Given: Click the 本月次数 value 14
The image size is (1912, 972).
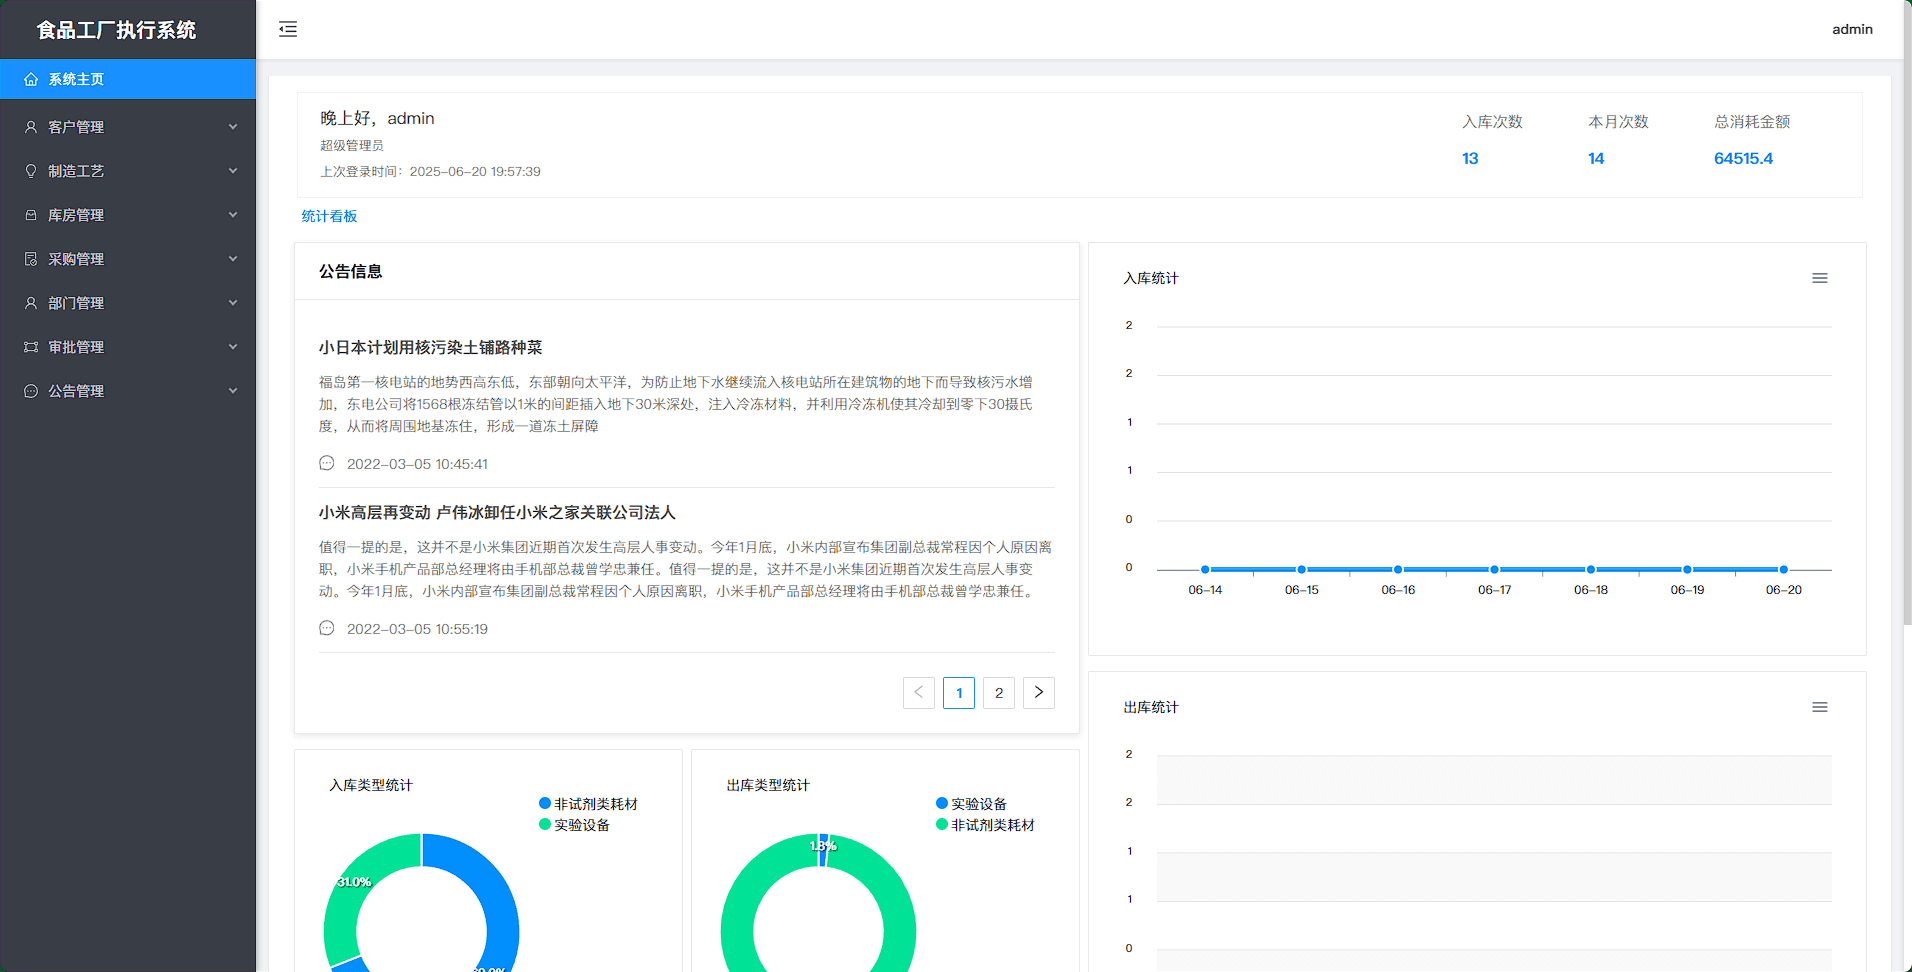Looking at the screenshot, I should click(x=1596, y=158).
